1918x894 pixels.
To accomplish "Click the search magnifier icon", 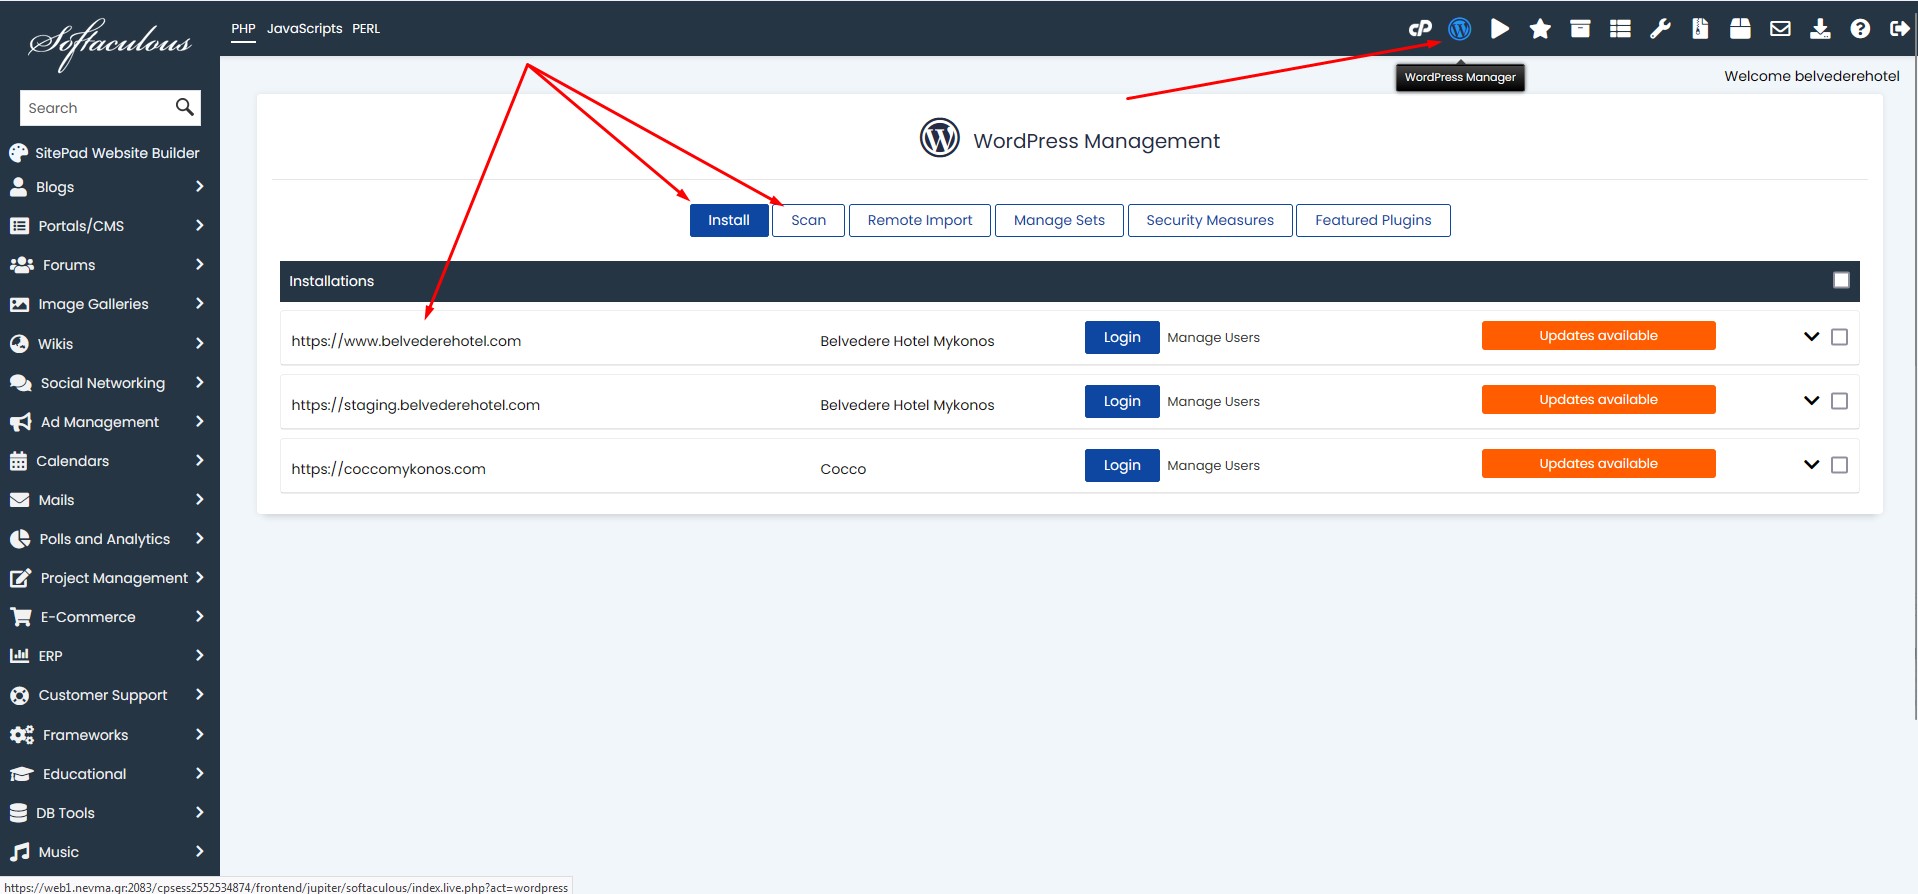I will click(x=184, y=107).
